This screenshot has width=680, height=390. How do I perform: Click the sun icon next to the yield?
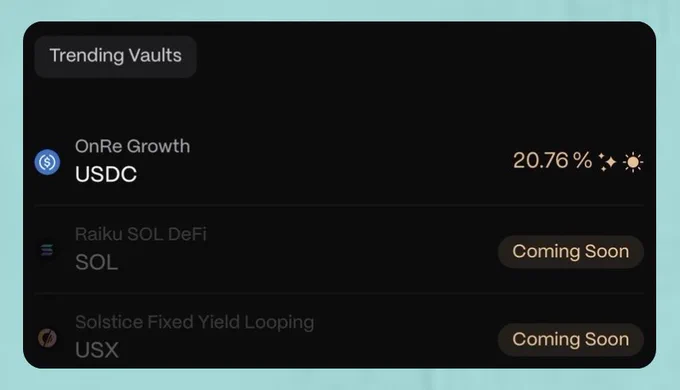633,162
